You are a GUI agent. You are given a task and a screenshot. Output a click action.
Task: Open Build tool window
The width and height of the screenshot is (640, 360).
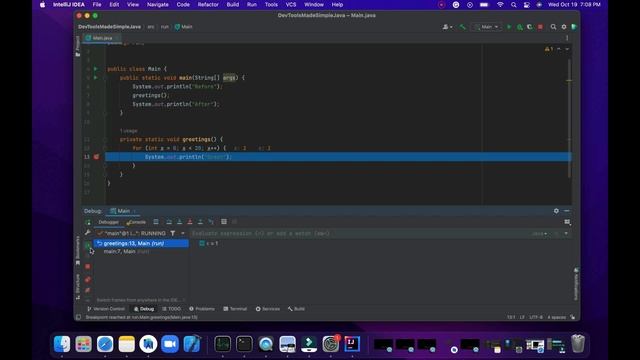click(x=296, y=309)
